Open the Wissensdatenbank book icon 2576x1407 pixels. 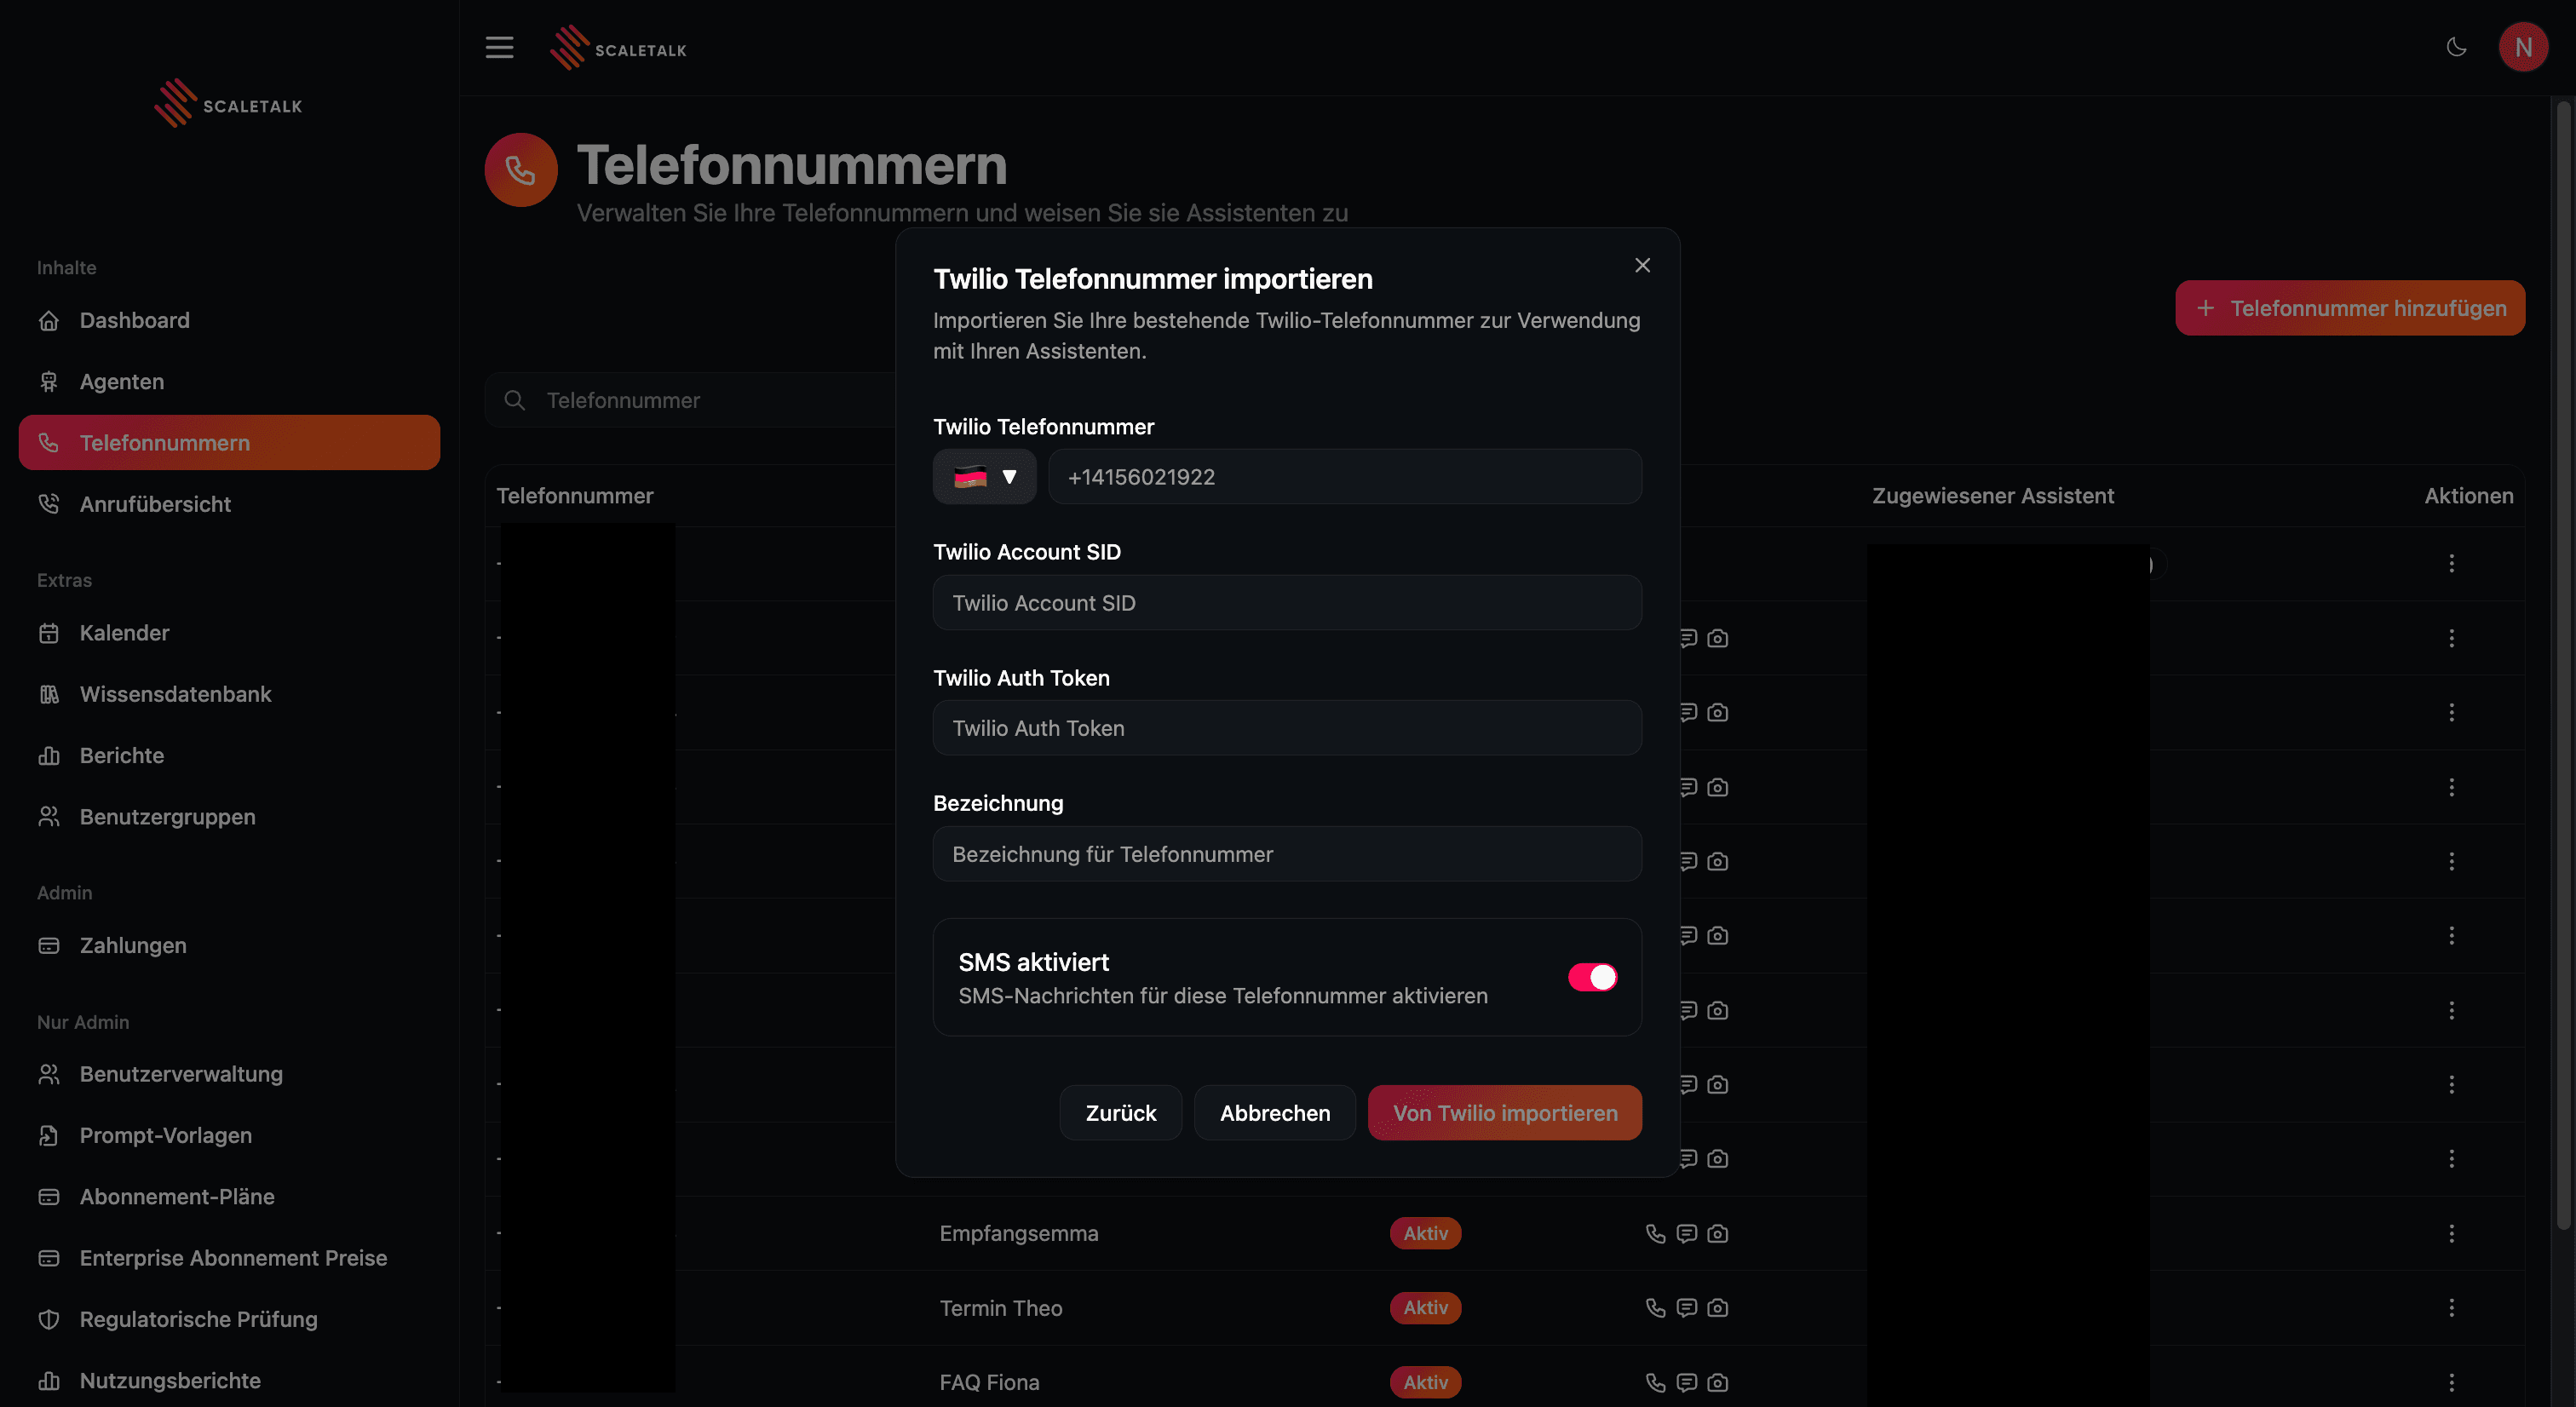click(49, 694)
